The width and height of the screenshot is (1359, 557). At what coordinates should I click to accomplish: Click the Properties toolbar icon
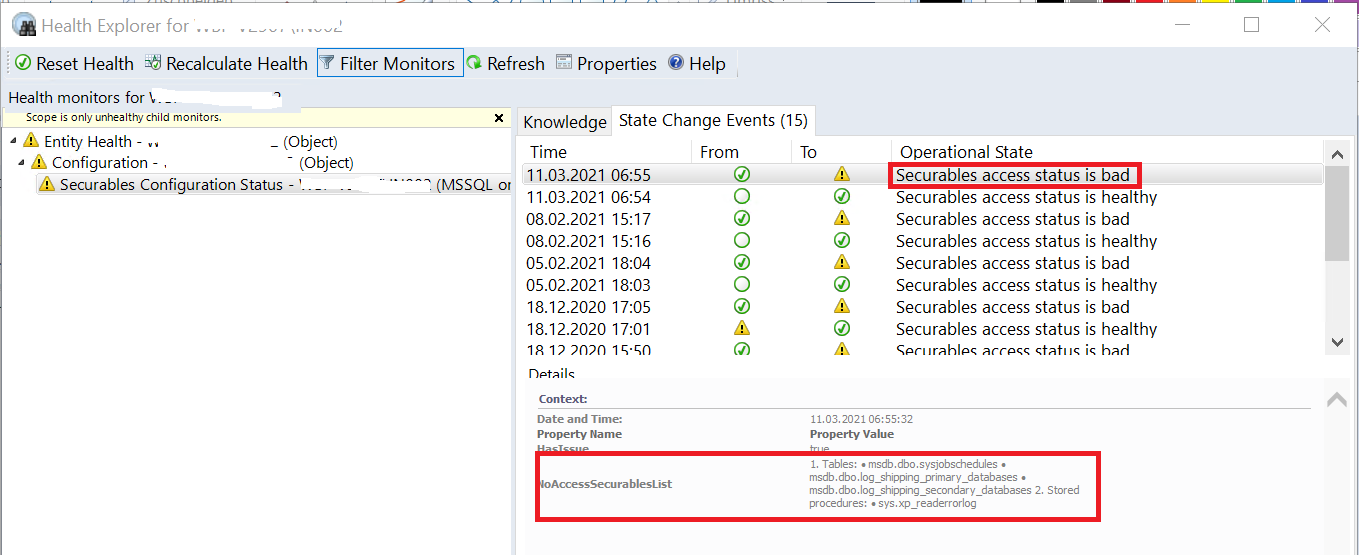pyautogui.click(x=564, y=64)
